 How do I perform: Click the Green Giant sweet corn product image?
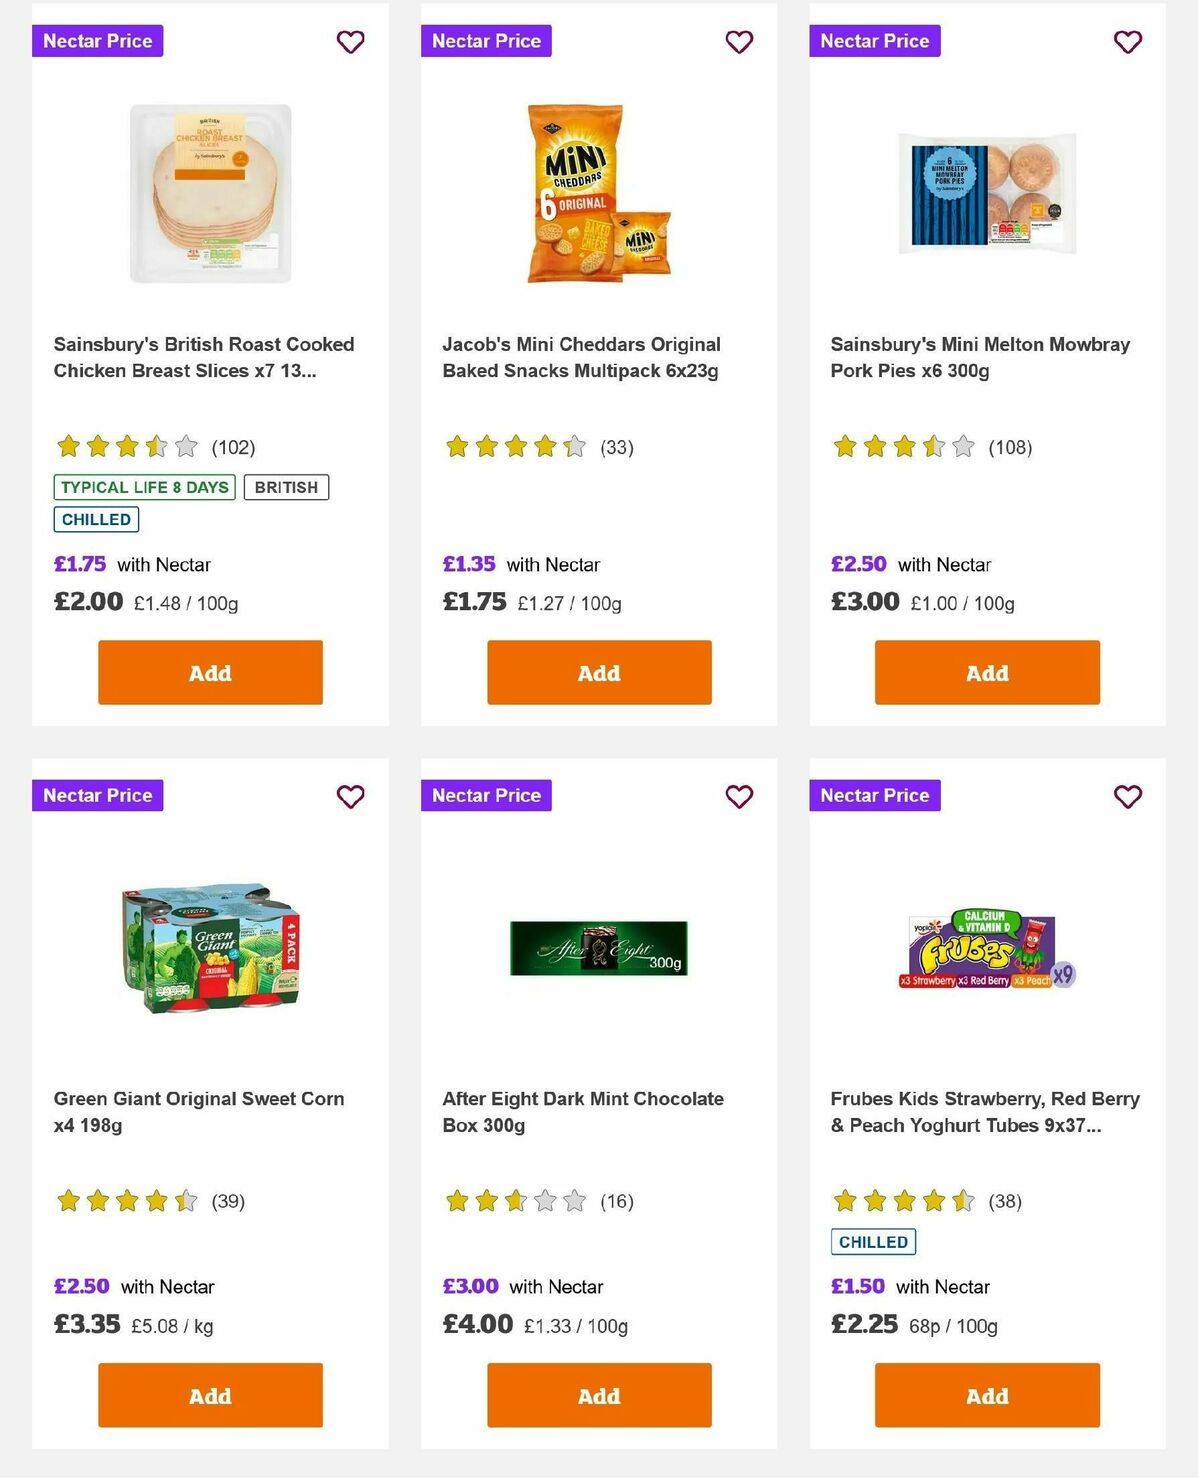(x=209, y=950)
